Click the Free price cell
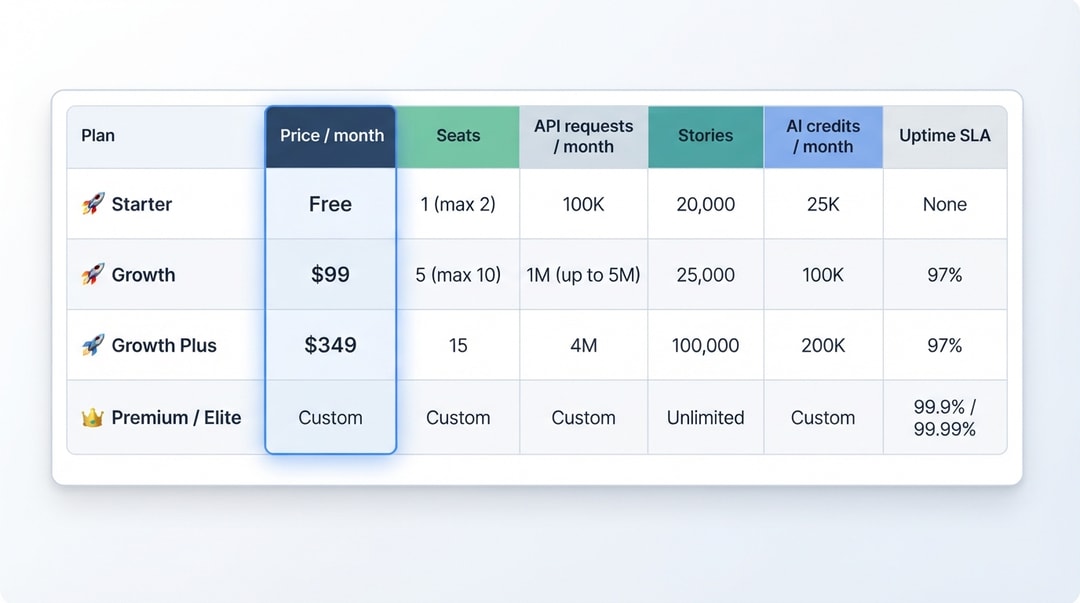This screenshot has height=603, width=1080. coord(331,204)
